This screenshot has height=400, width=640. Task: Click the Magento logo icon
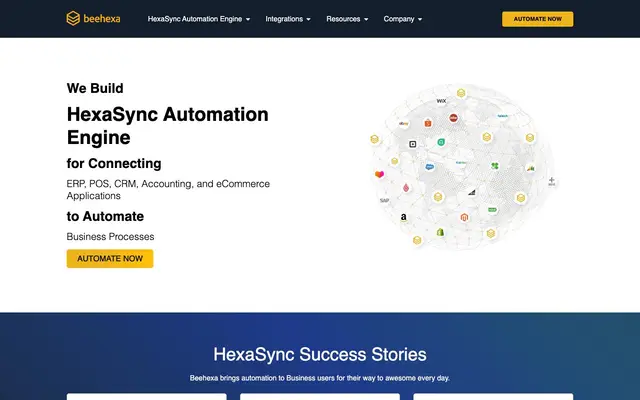464,217
